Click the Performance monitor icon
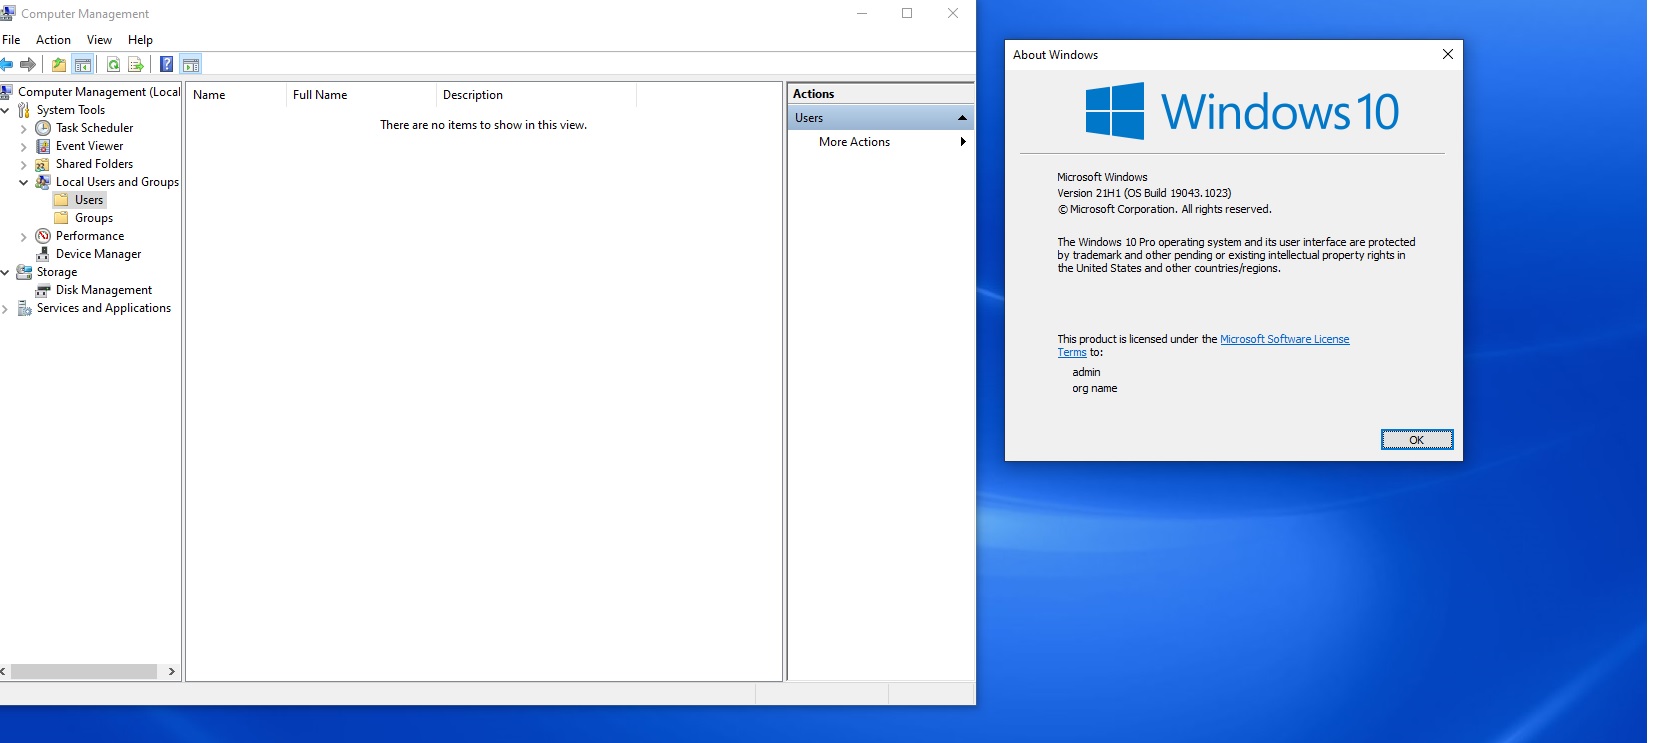This screenshot has height=743, width=1662. tap(43, 236)
